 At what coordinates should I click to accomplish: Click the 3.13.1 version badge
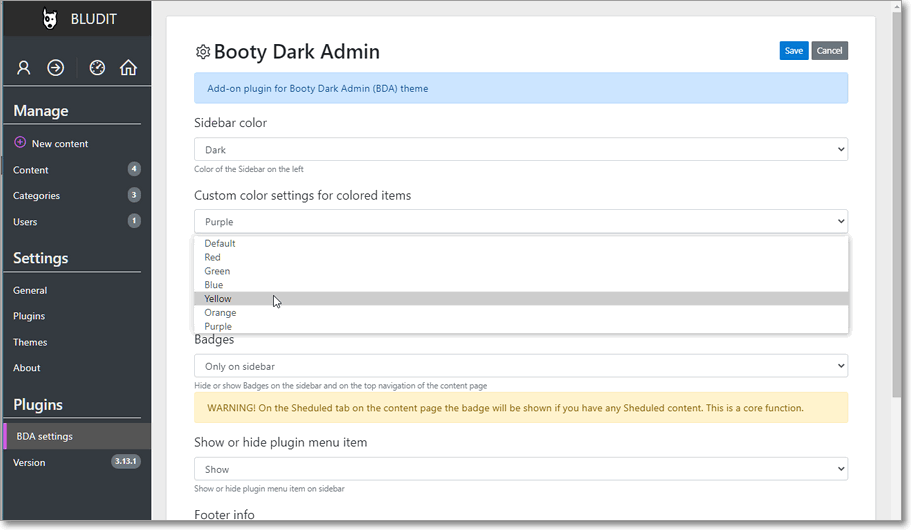pyautogui.click(x=125, y=461)
